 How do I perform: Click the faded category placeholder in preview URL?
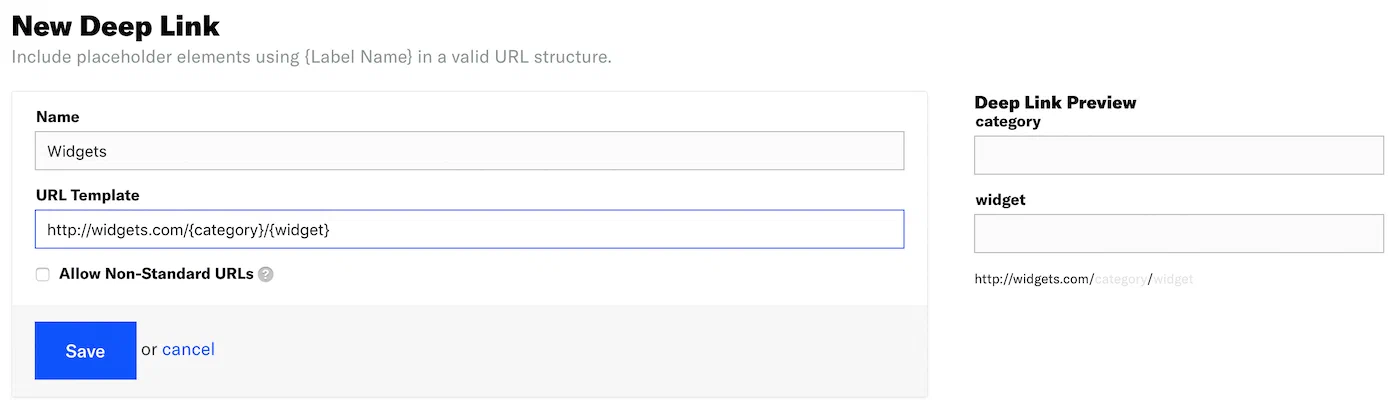tap(1121, 279)
